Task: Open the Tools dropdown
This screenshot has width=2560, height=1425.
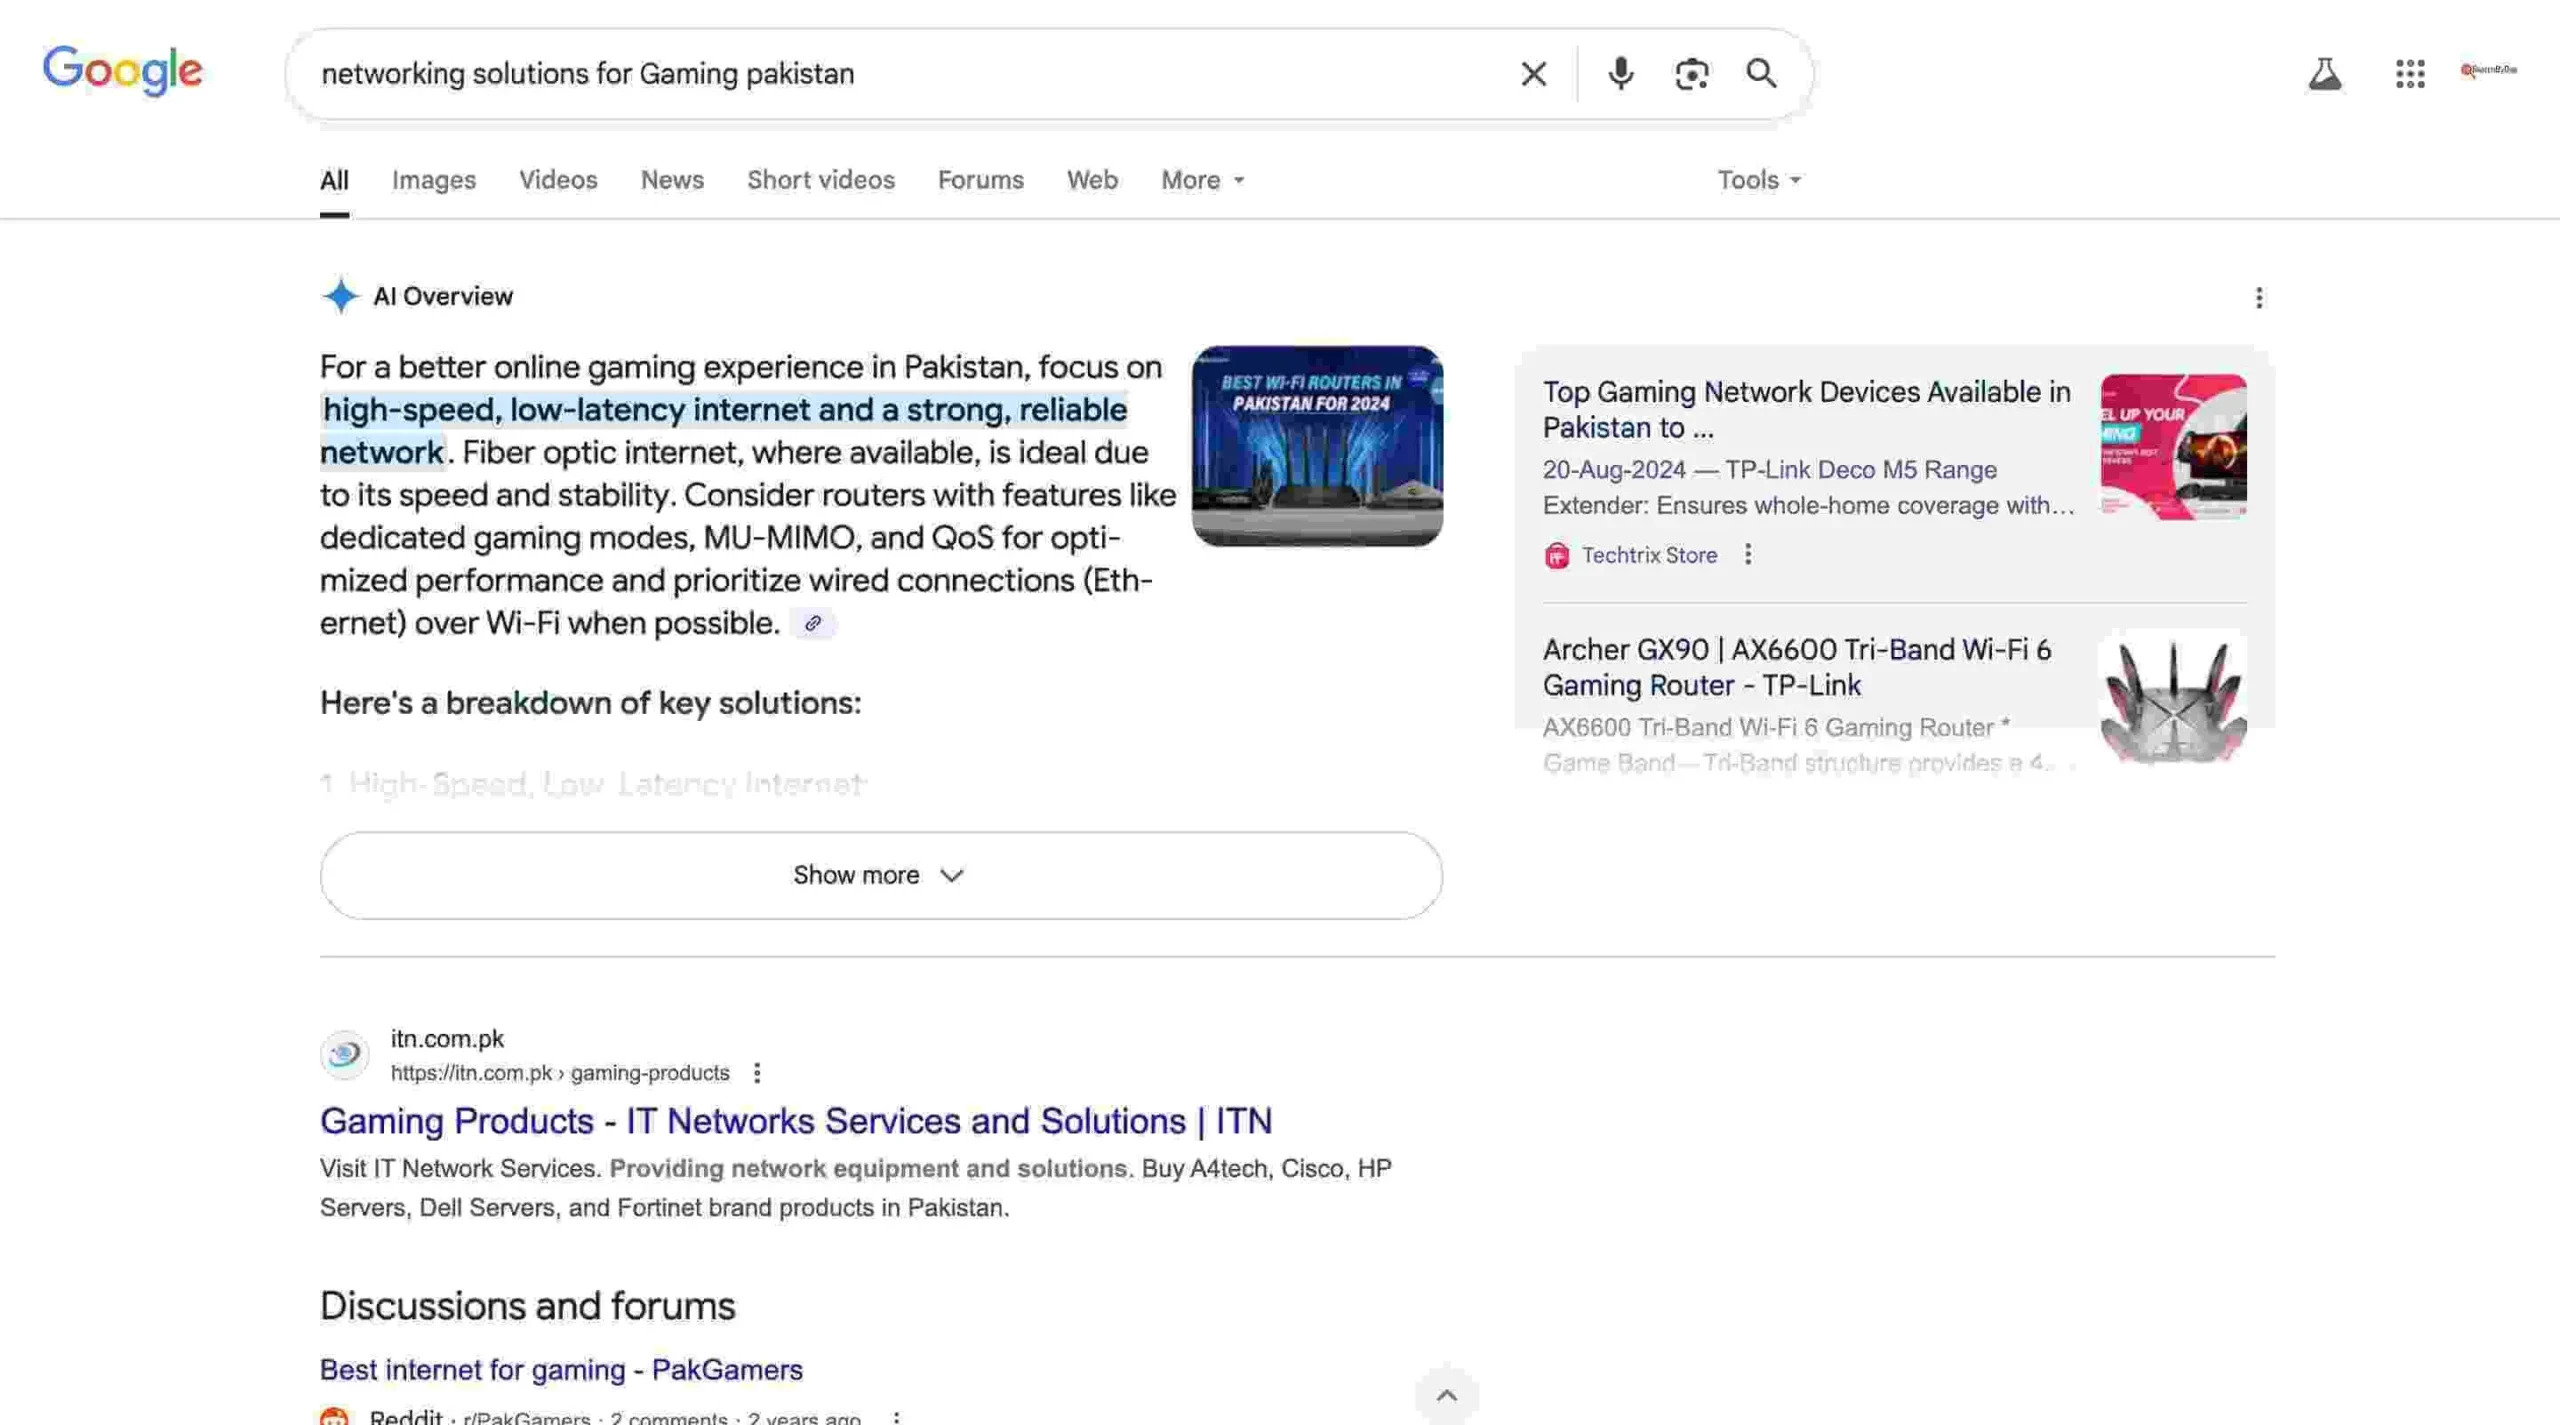Action: (x=1757, y=180)
